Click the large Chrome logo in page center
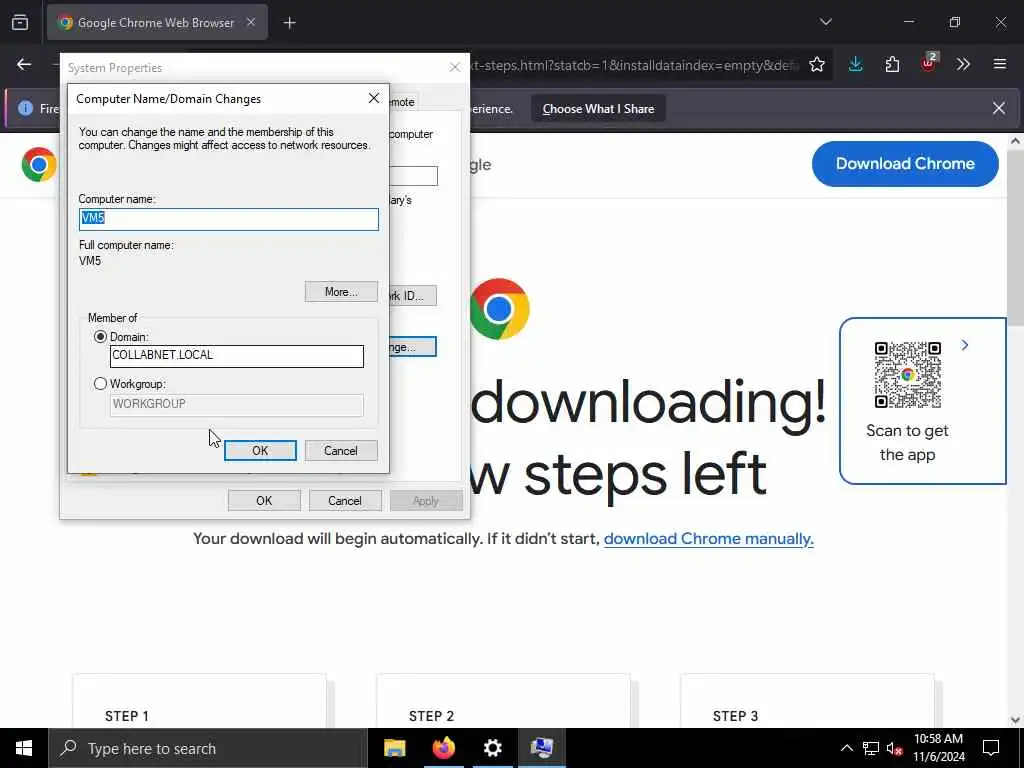This screenshot has height=768, width=1024. click(x=499, y=309)
